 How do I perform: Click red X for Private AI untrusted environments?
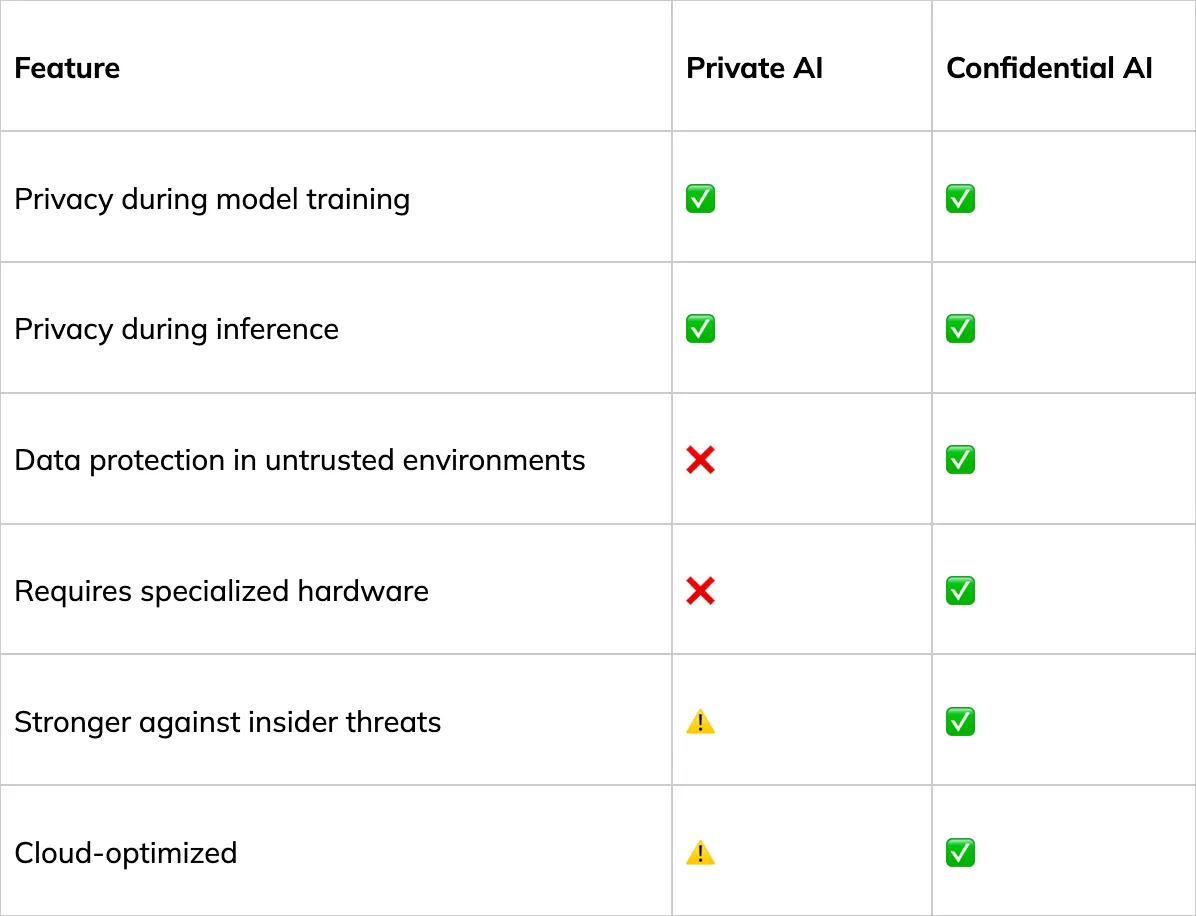tap(700, 460)
